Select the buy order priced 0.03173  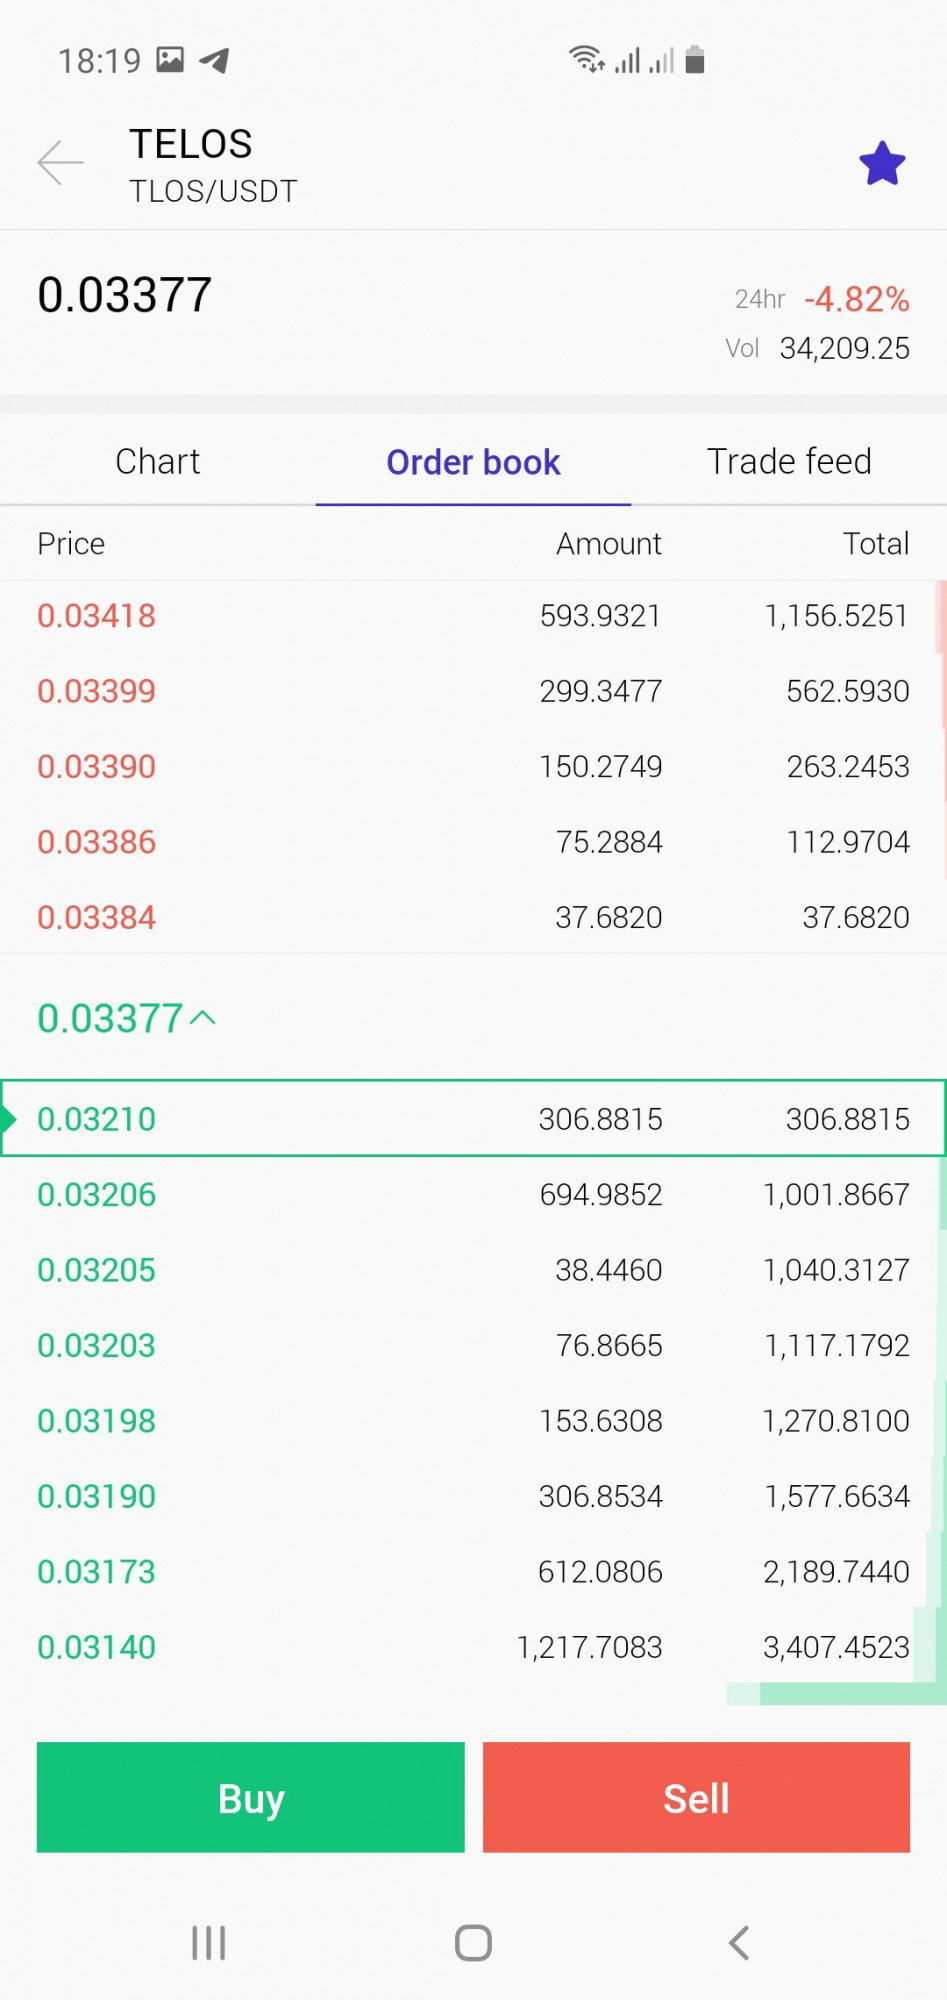[473, 1572]
